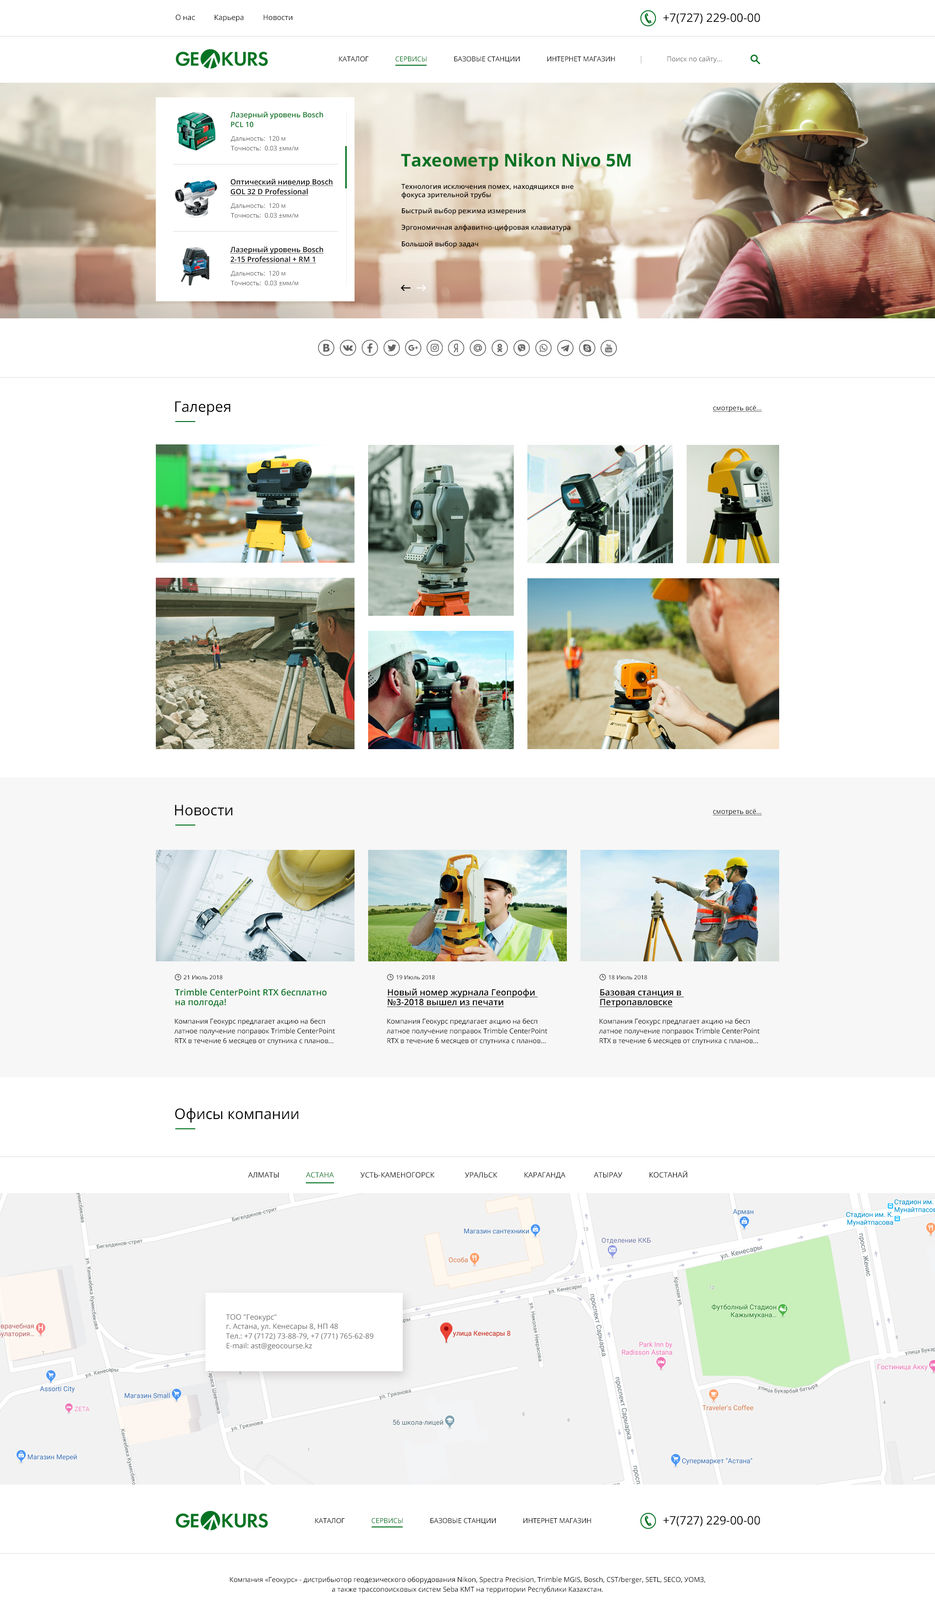
Task: Open the Odnoklassniki social icon
Action: point(500,348)
